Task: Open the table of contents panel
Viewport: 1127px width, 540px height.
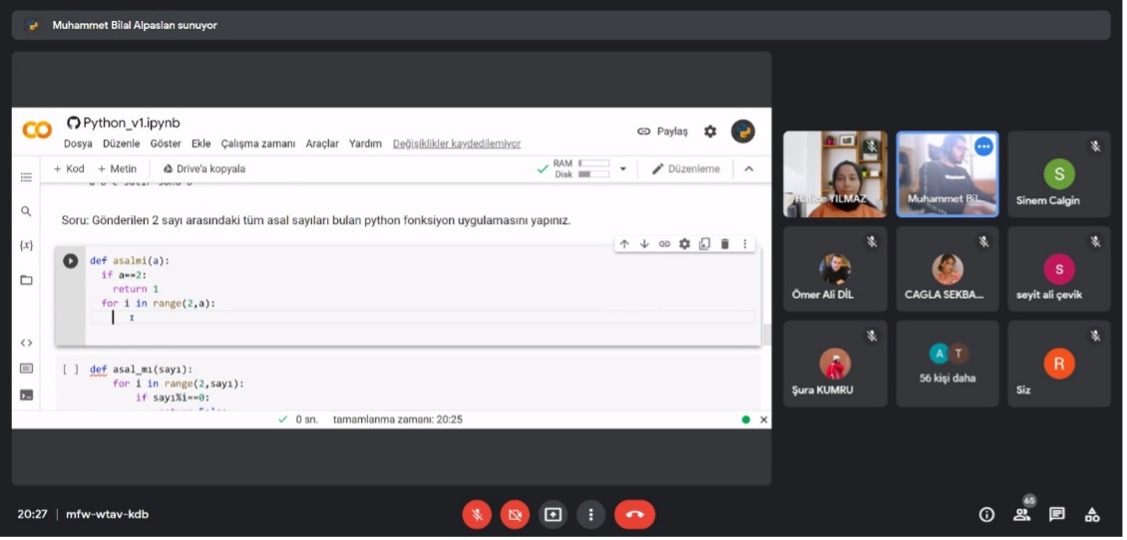Action: 27,177
